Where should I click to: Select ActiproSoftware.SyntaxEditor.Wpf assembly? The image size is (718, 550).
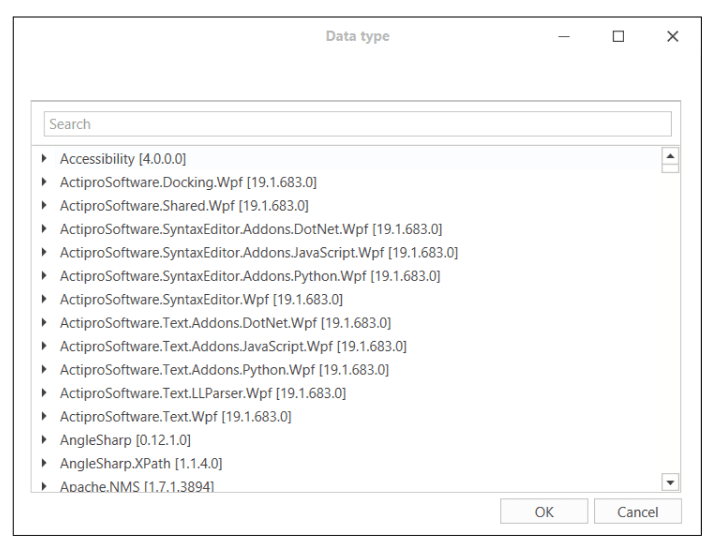[x=201, y=299]
